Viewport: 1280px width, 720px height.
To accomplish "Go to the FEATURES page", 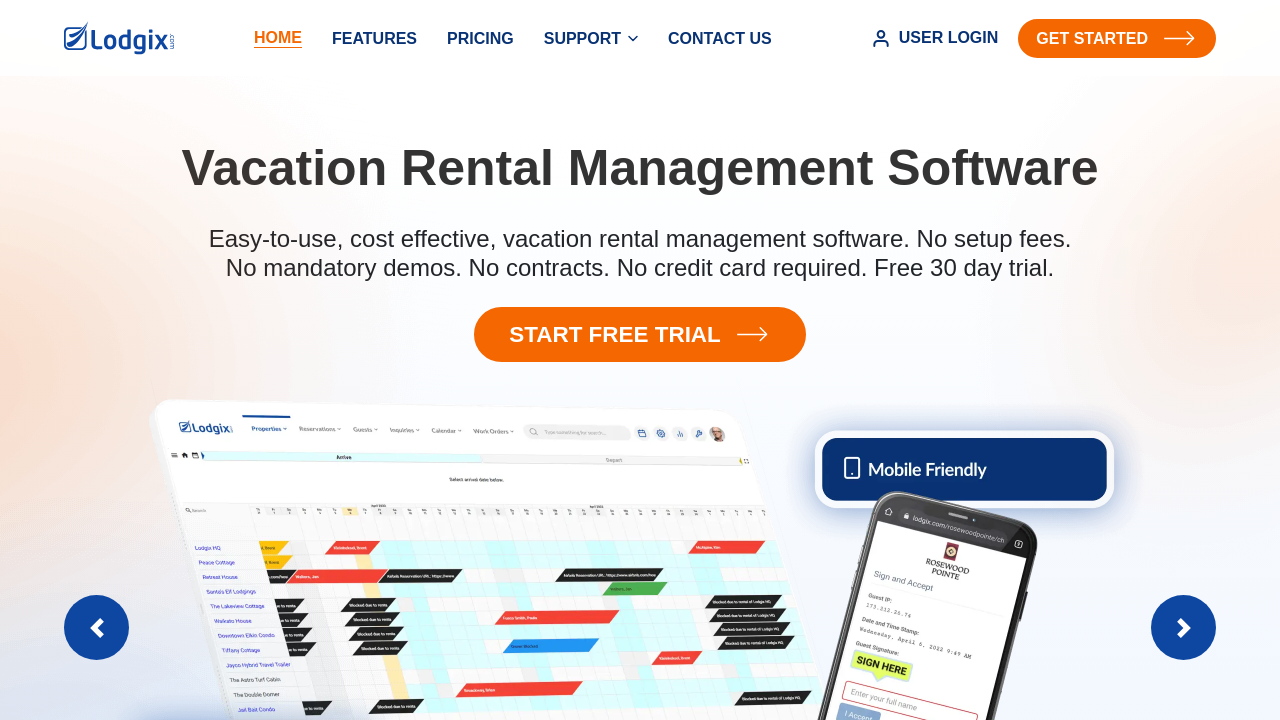I will 374,39.
